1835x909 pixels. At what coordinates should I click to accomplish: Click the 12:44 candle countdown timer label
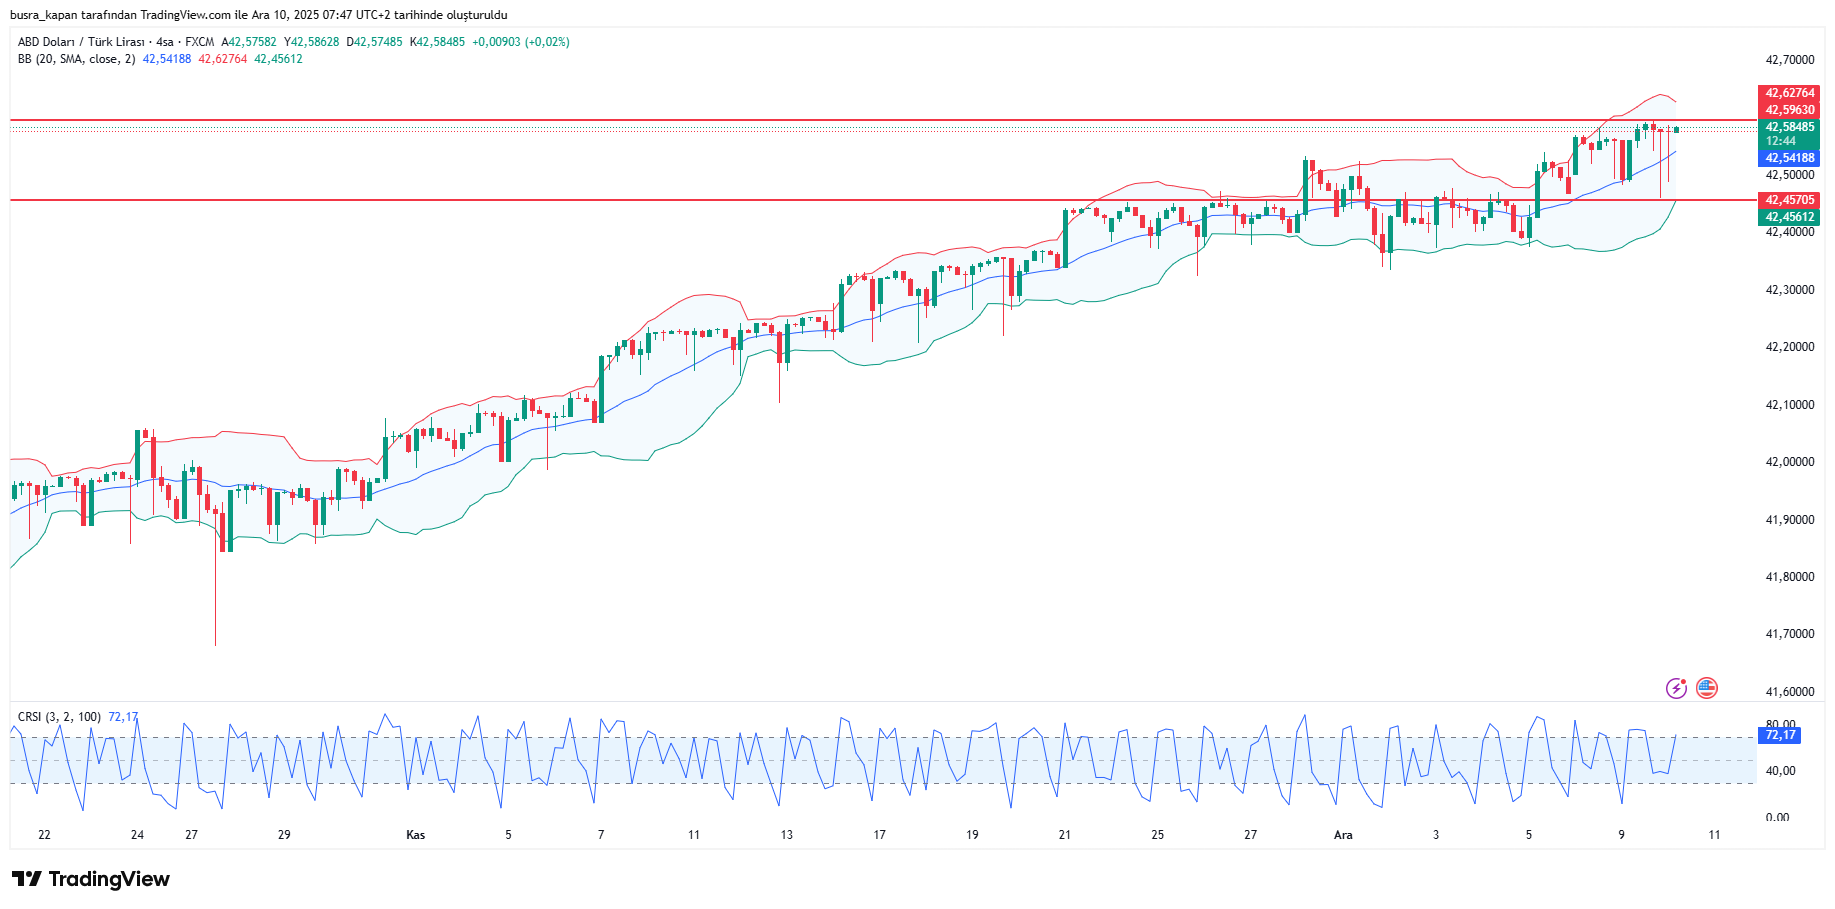coord(1780,141)
